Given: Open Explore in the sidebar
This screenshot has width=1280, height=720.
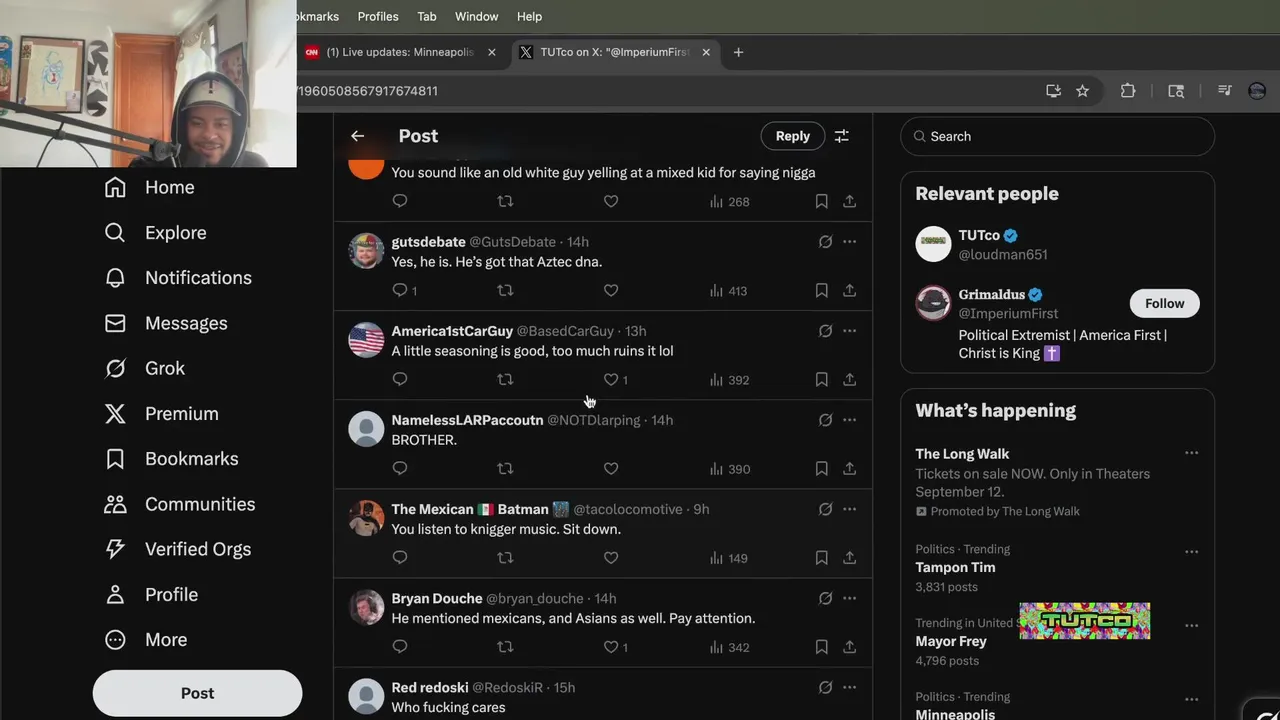Looking at the screenshot, I should click(x=155, y=232).
